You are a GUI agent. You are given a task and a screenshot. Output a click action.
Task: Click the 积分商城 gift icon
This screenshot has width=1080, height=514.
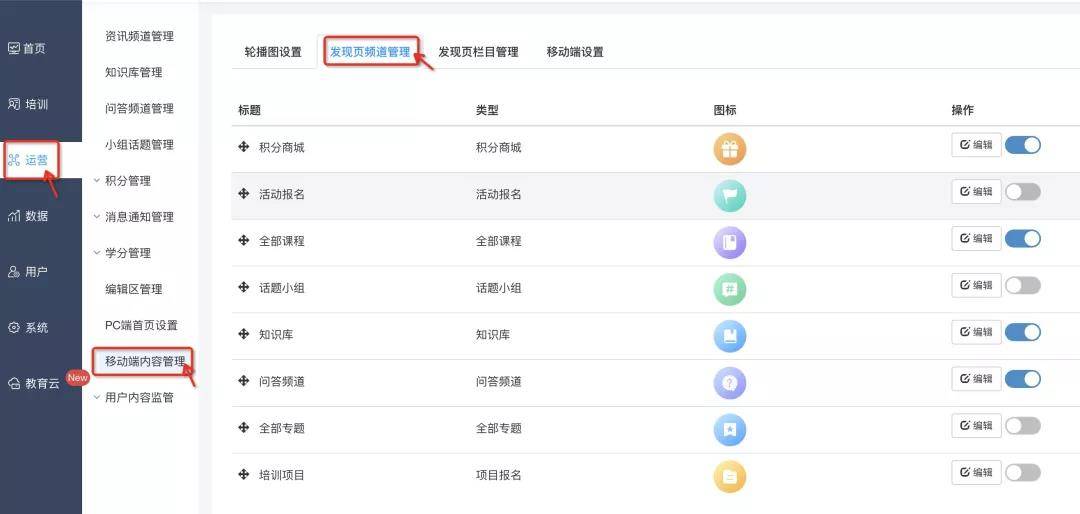(729, 150)
